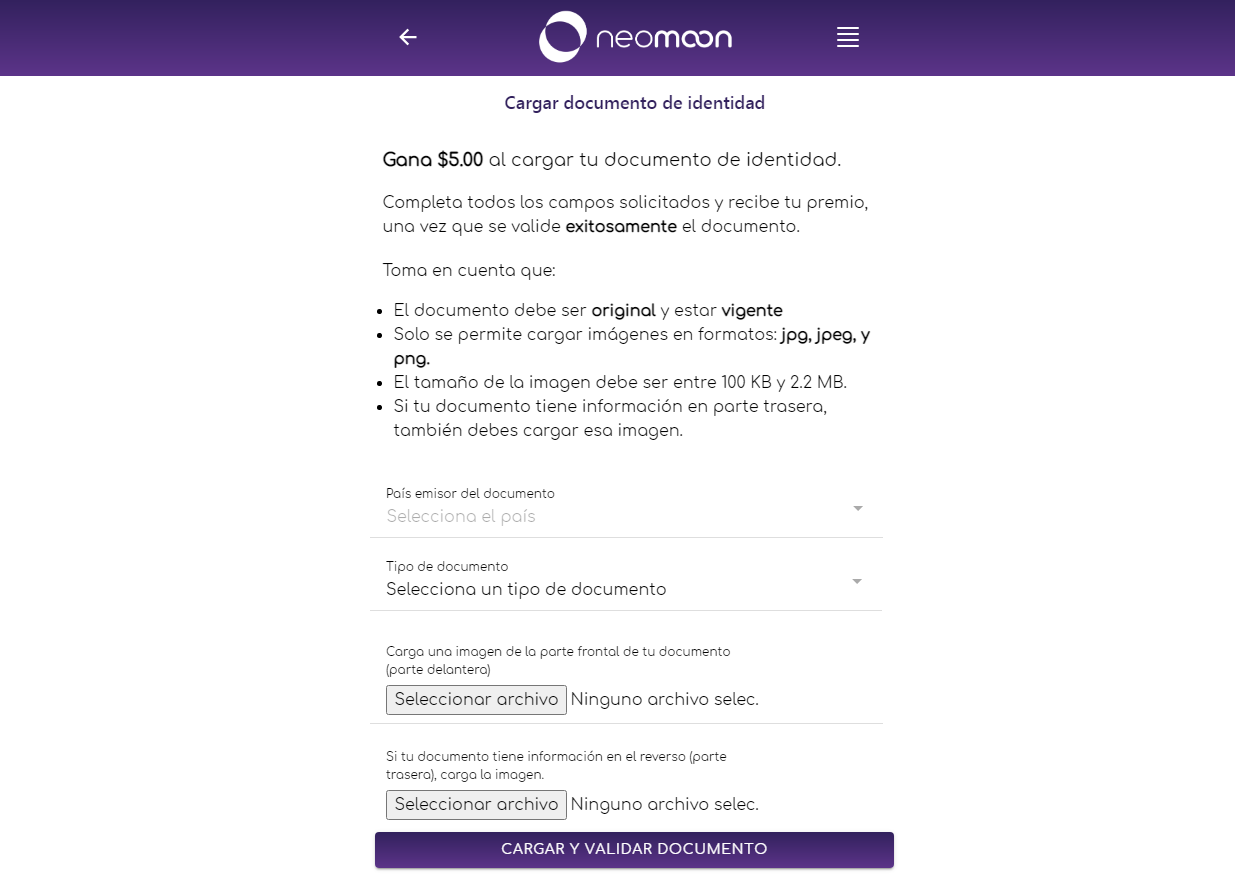Go back using the header arrow
Image resolution: width=1235 pixels, height=883 pixels.
[408, 37]
